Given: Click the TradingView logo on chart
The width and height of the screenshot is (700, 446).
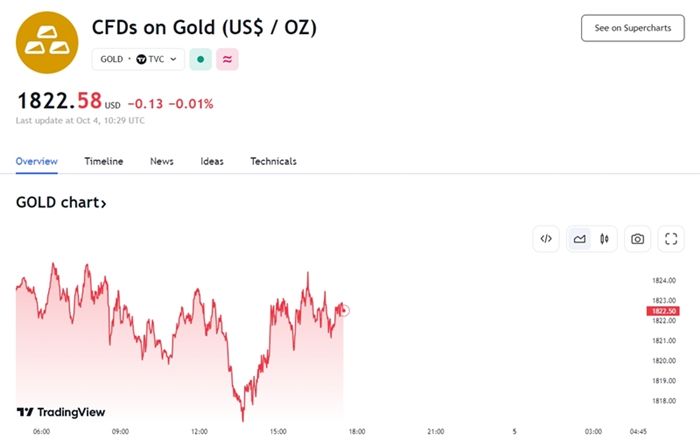Looking at the screenshot, I should click(61, 412).
